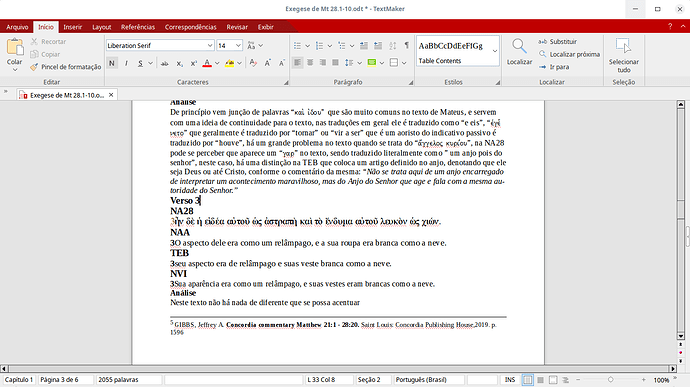Click the red font color swatch
Screen dimensions: 690x387
tap(207, 63)
